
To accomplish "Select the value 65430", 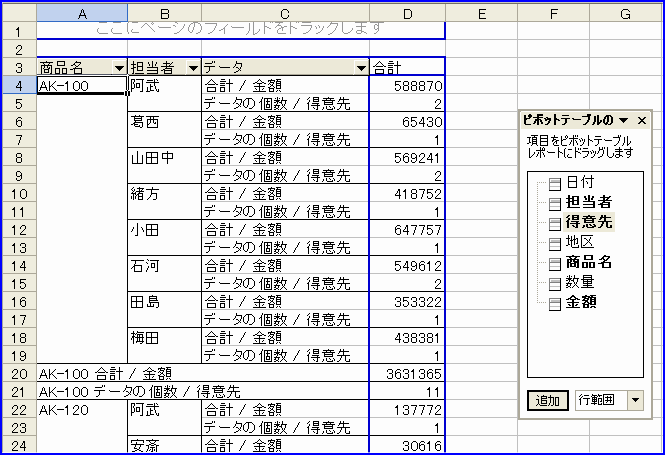I will (x=407, y=122).
